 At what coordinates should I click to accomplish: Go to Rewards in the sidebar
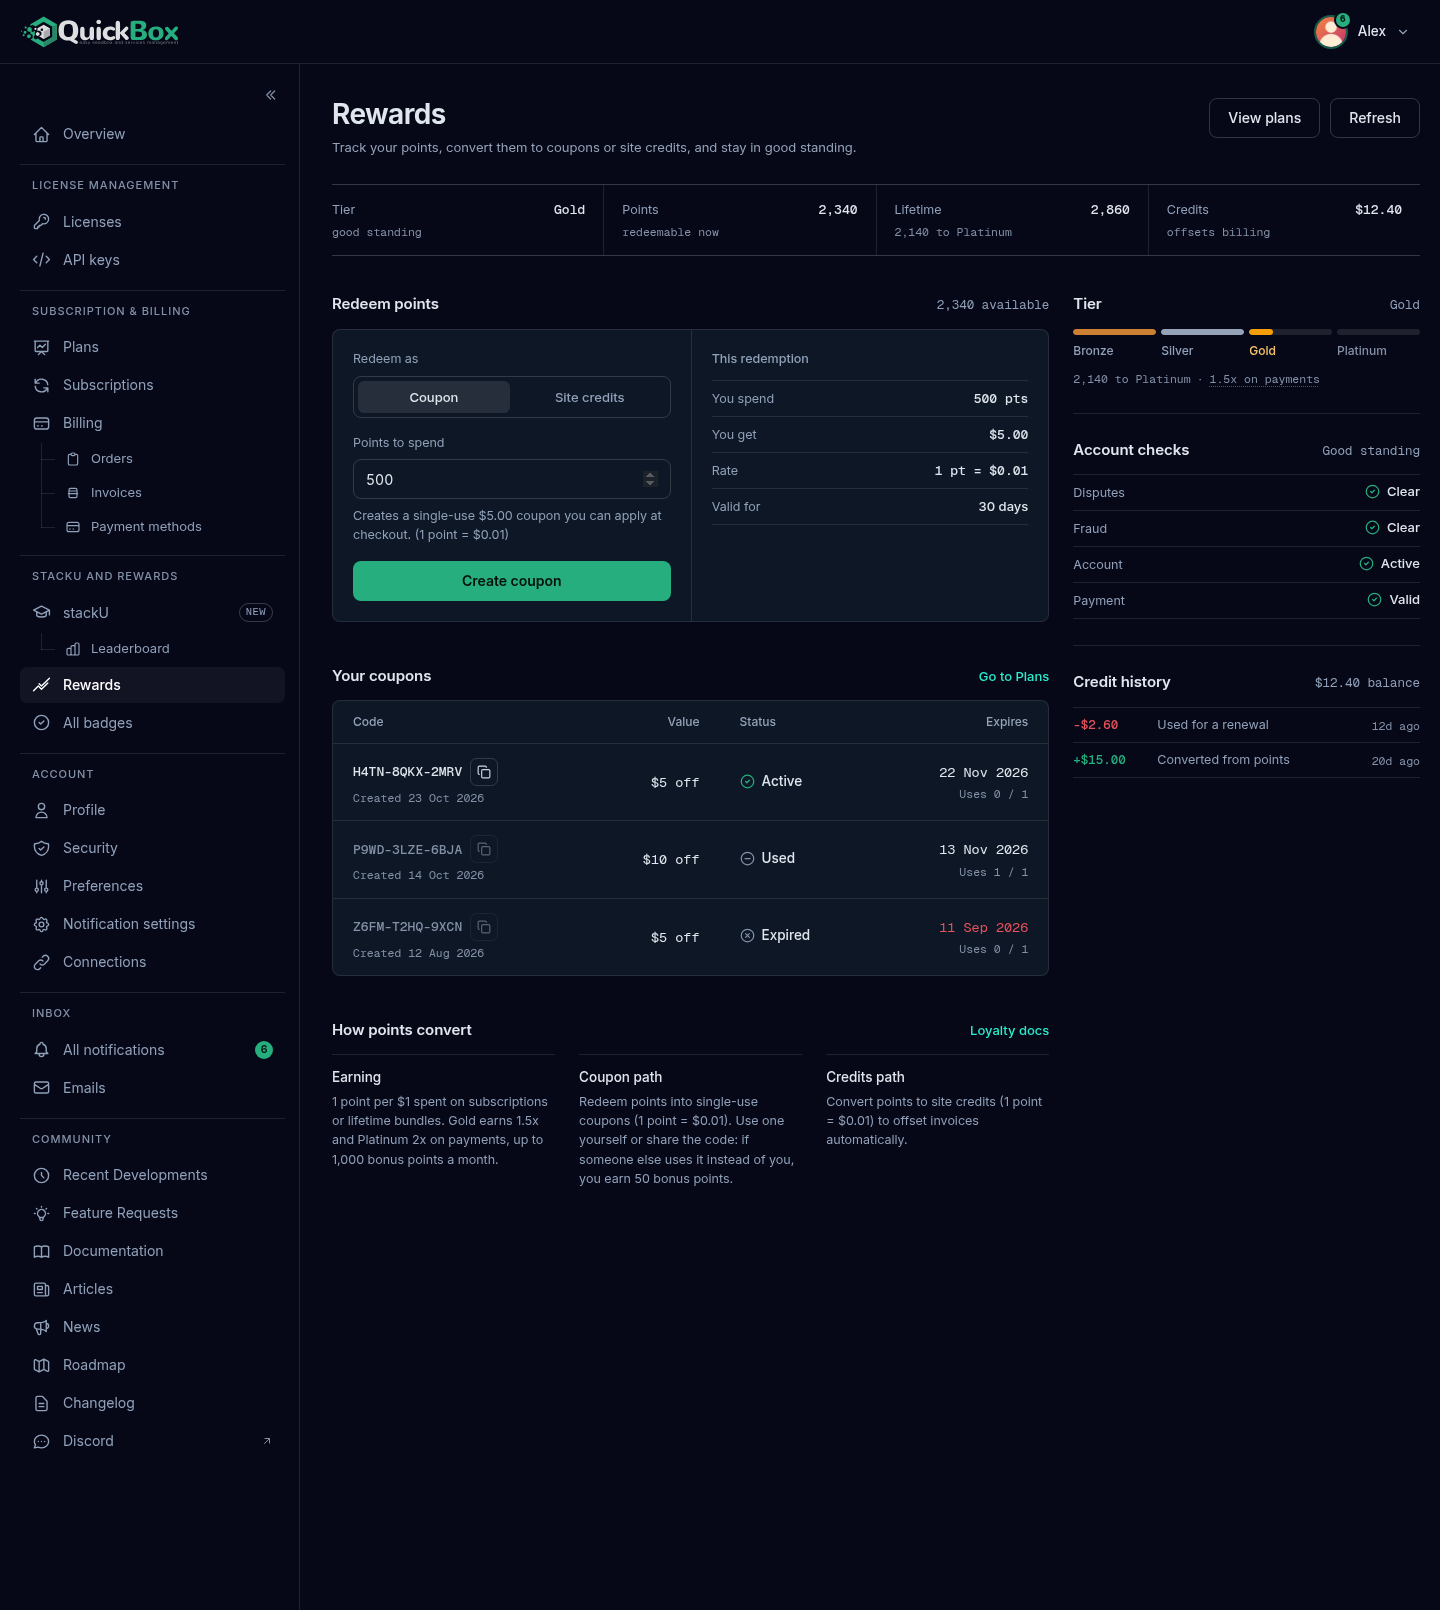(152, 685)
